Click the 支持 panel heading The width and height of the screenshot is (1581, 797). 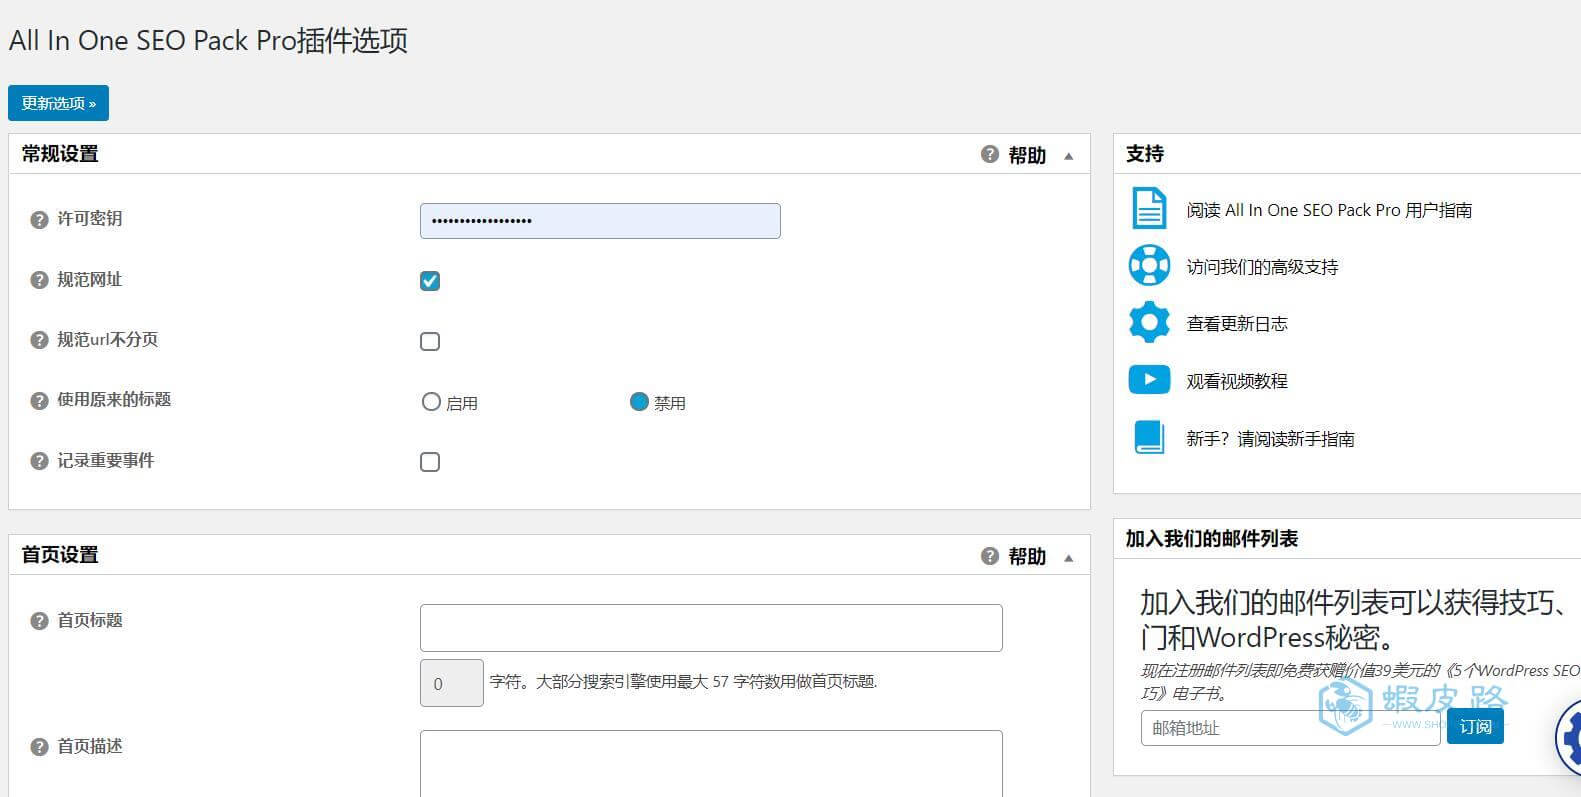click(x=1145, y=154)
